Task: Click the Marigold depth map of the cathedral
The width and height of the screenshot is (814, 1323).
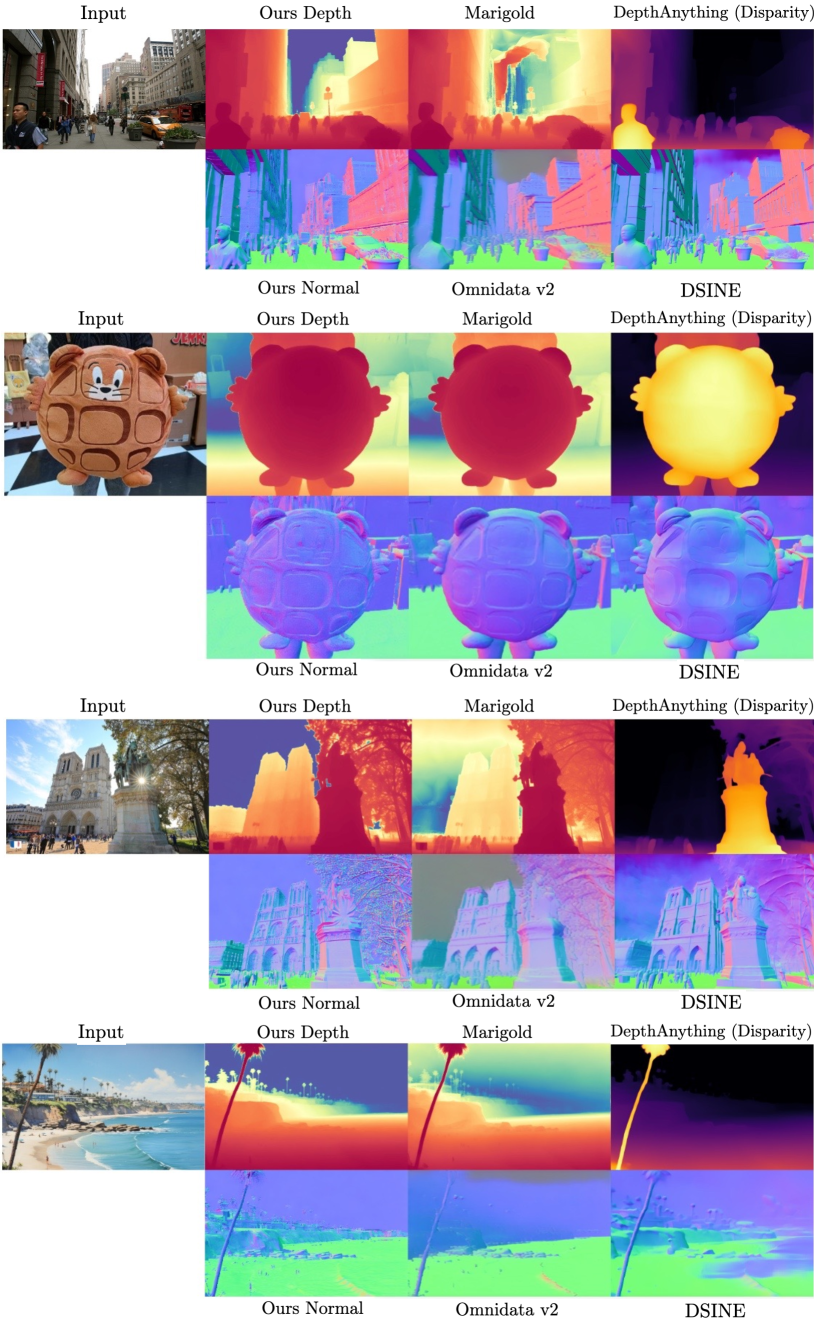Action: pyautogui.click(x=512, y=786)
